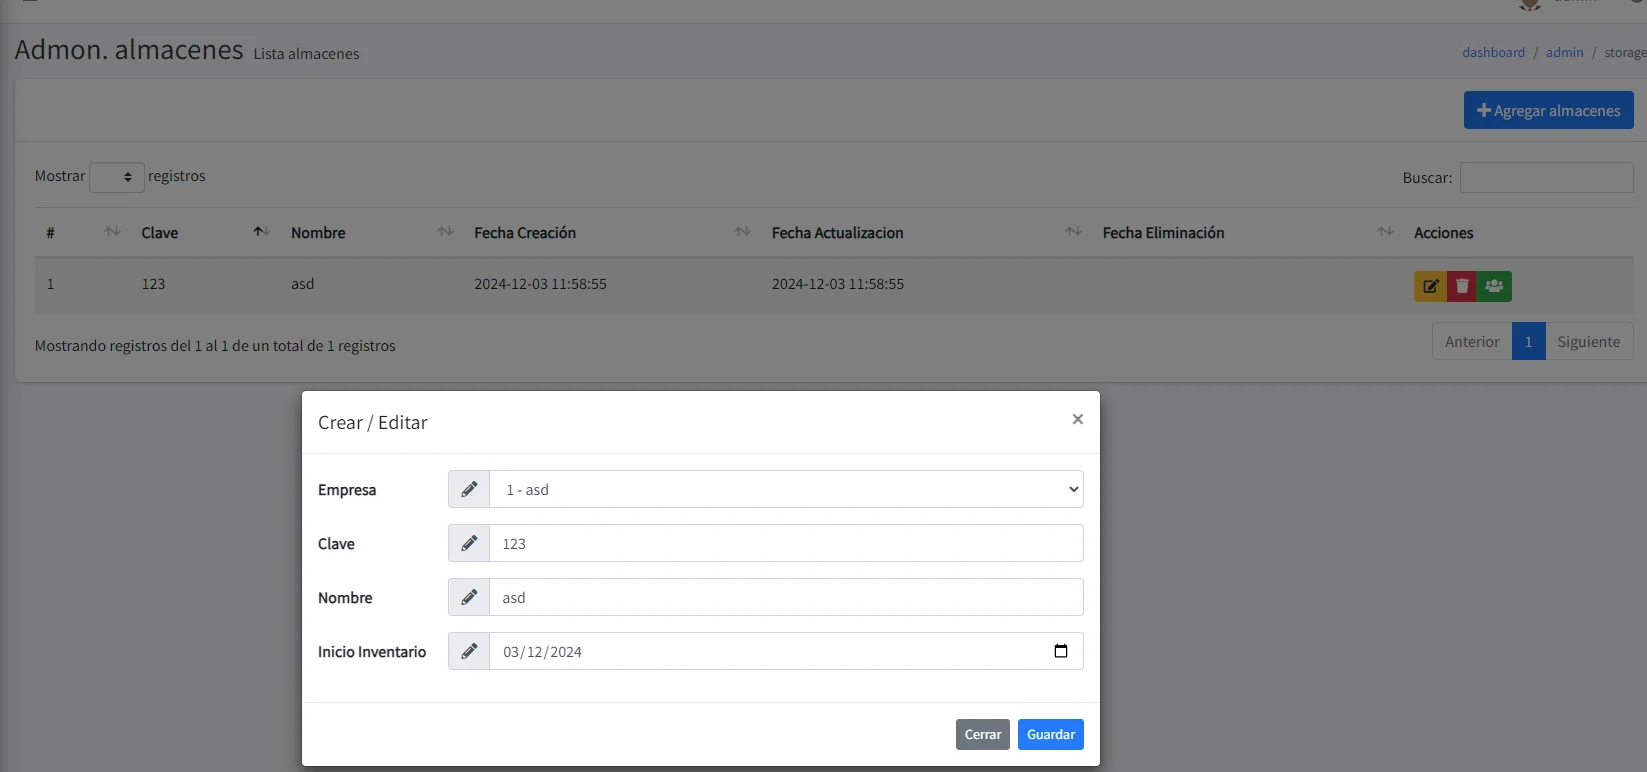
Task: Click Agregar almacenes button
Action: (1548, 111)
